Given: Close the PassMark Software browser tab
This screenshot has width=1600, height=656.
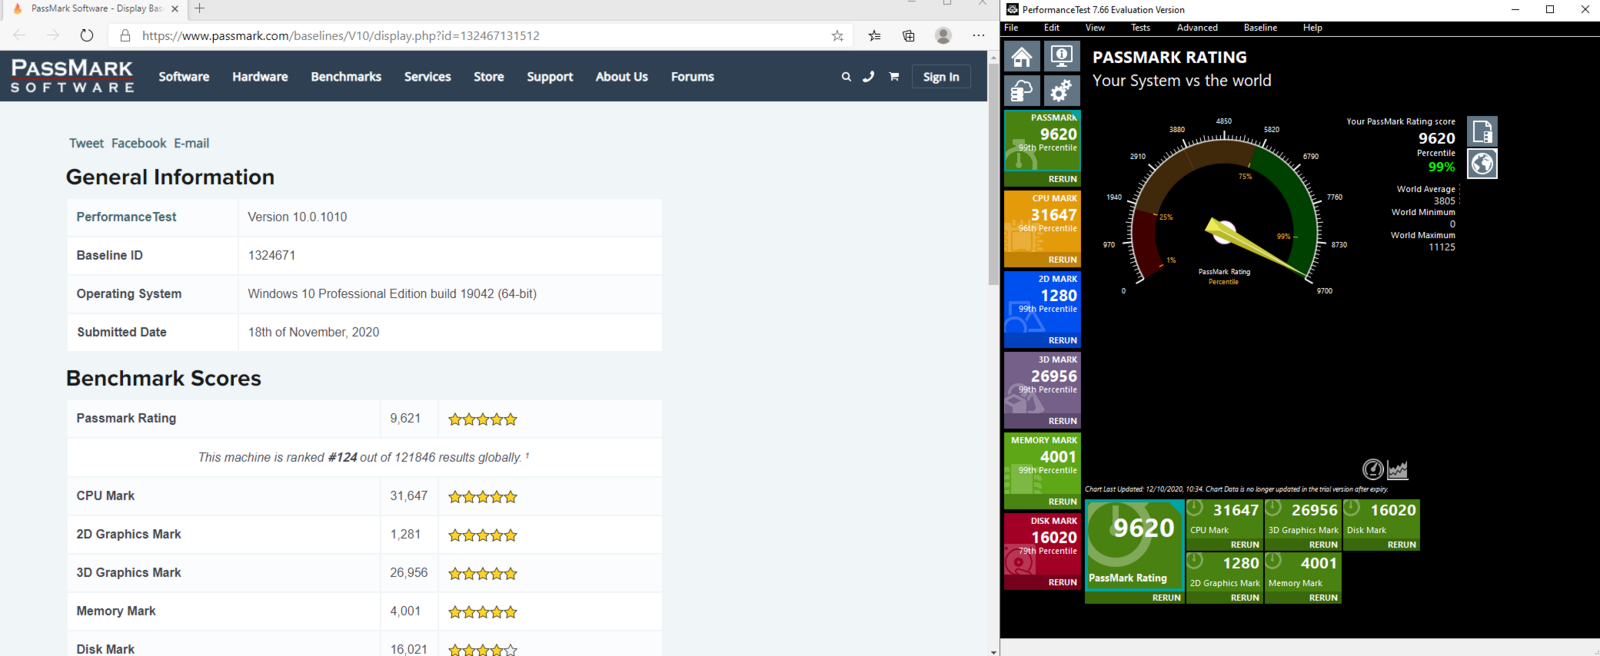Looking at the screenshot, I should [175, 8].
